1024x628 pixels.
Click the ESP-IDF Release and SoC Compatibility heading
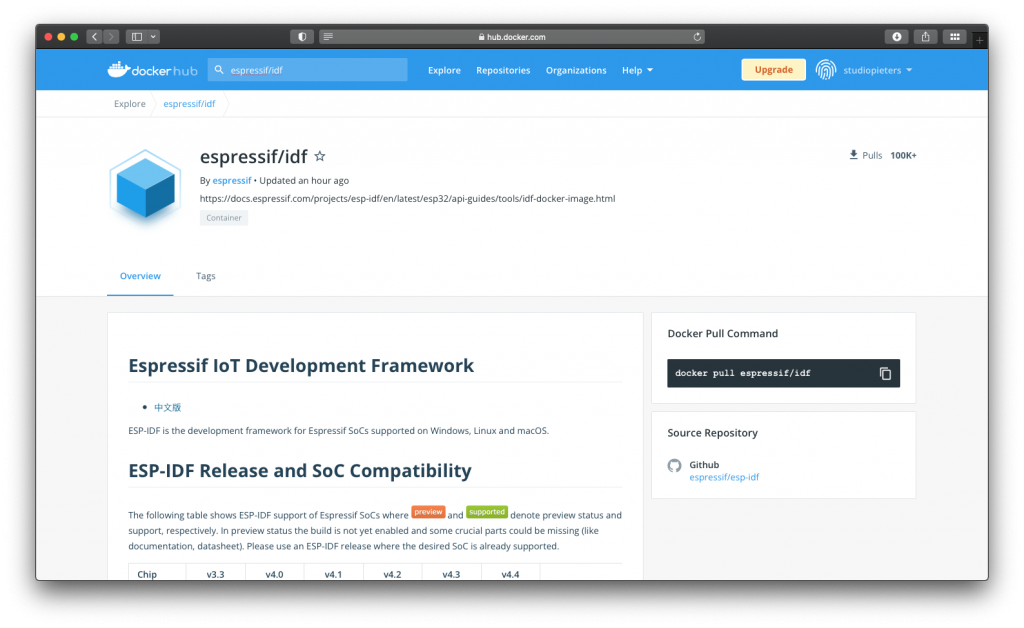(300, 471)
